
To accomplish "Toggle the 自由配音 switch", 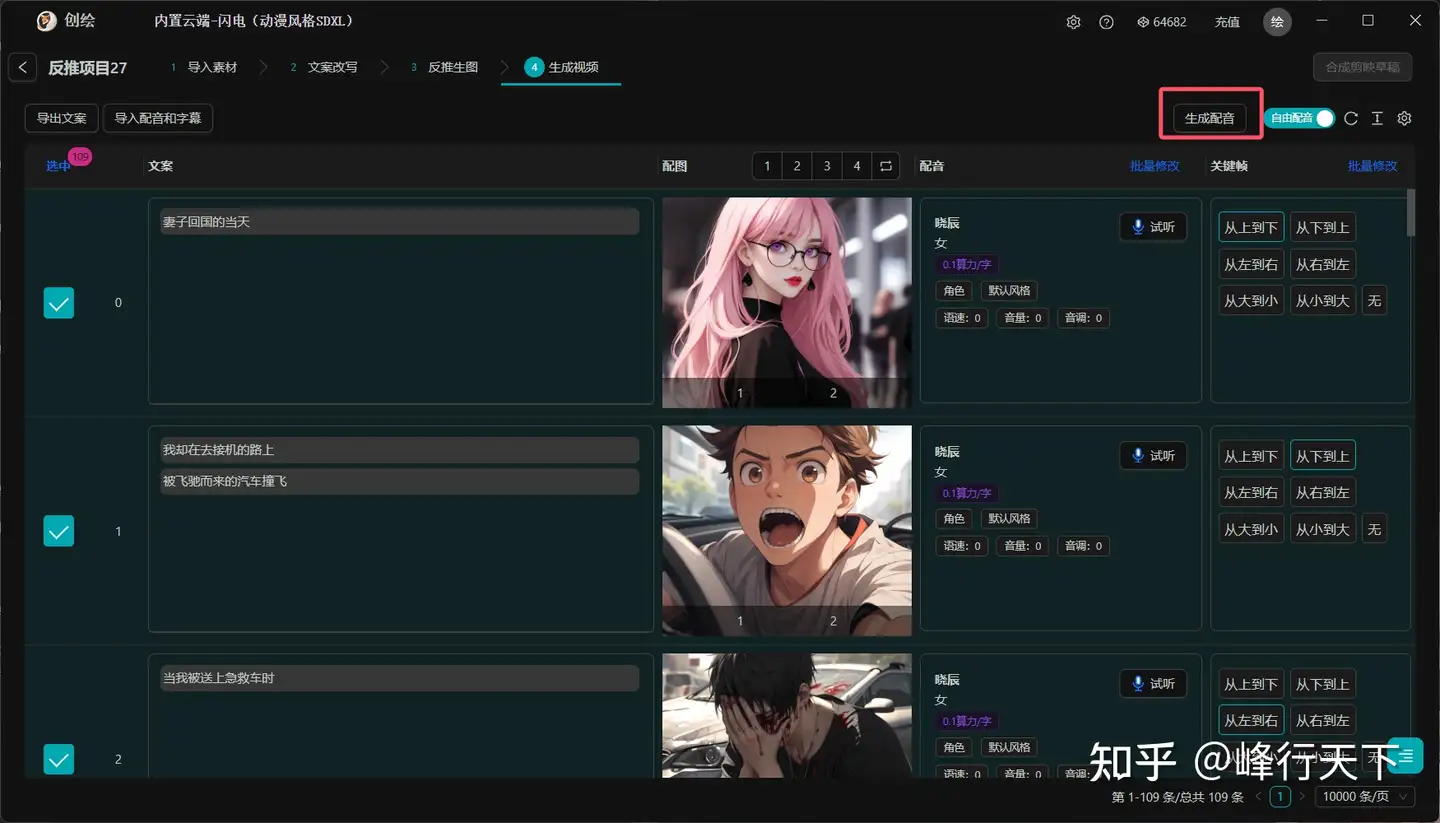I will (1299, 118).
